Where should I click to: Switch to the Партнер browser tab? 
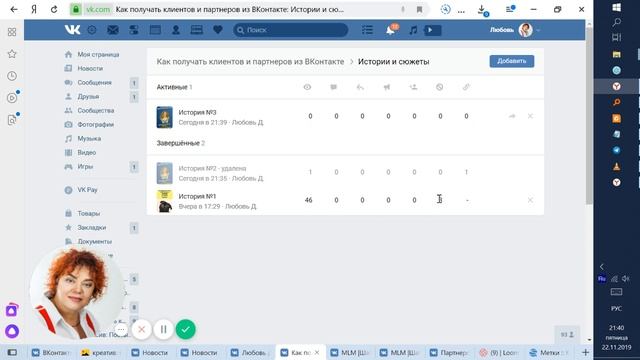[449, 353]
